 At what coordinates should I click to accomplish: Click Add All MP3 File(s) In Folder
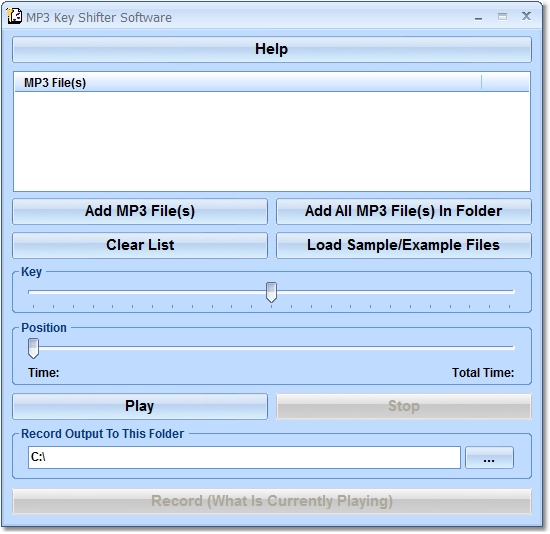(404, 211)
